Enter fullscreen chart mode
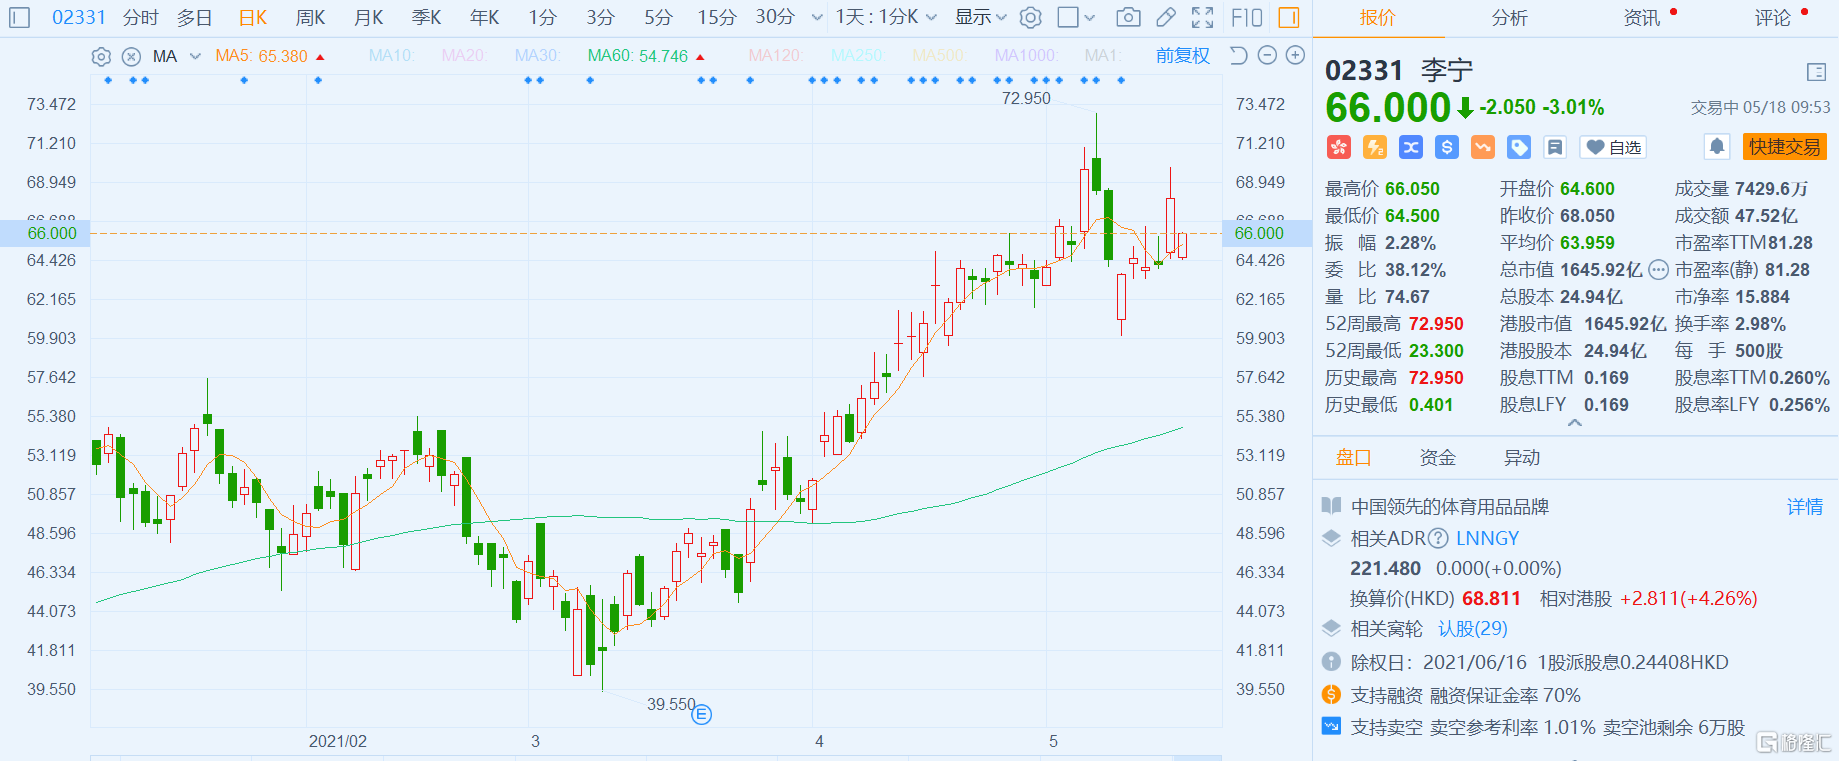 (1203, 17)
